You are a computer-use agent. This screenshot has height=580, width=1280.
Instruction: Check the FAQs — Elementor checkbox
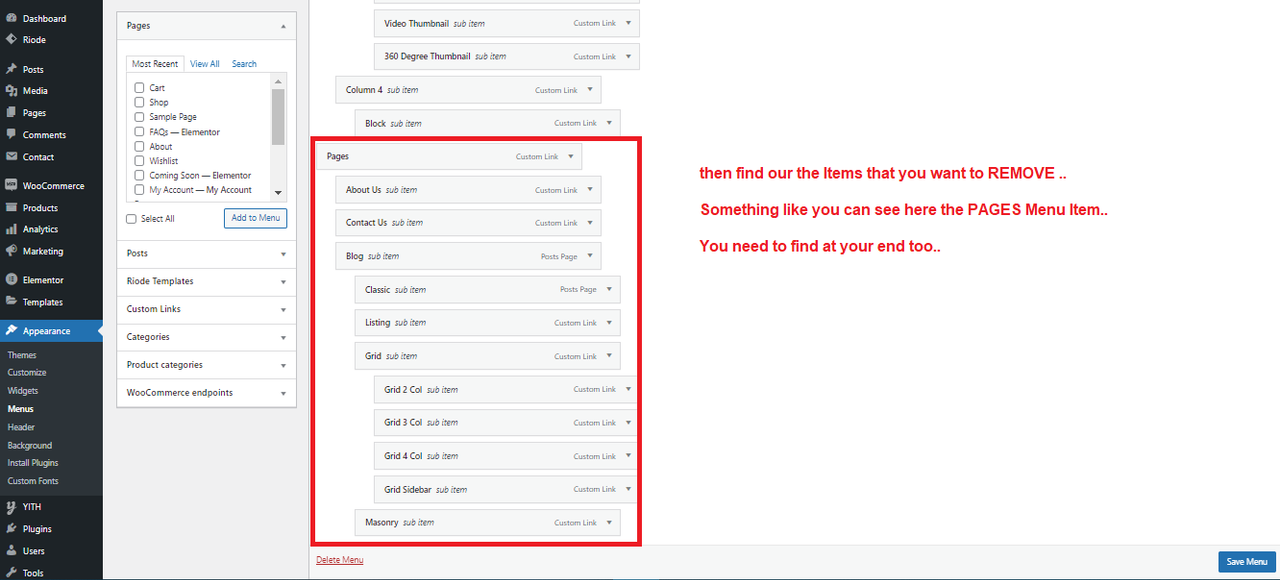[140, 132]
